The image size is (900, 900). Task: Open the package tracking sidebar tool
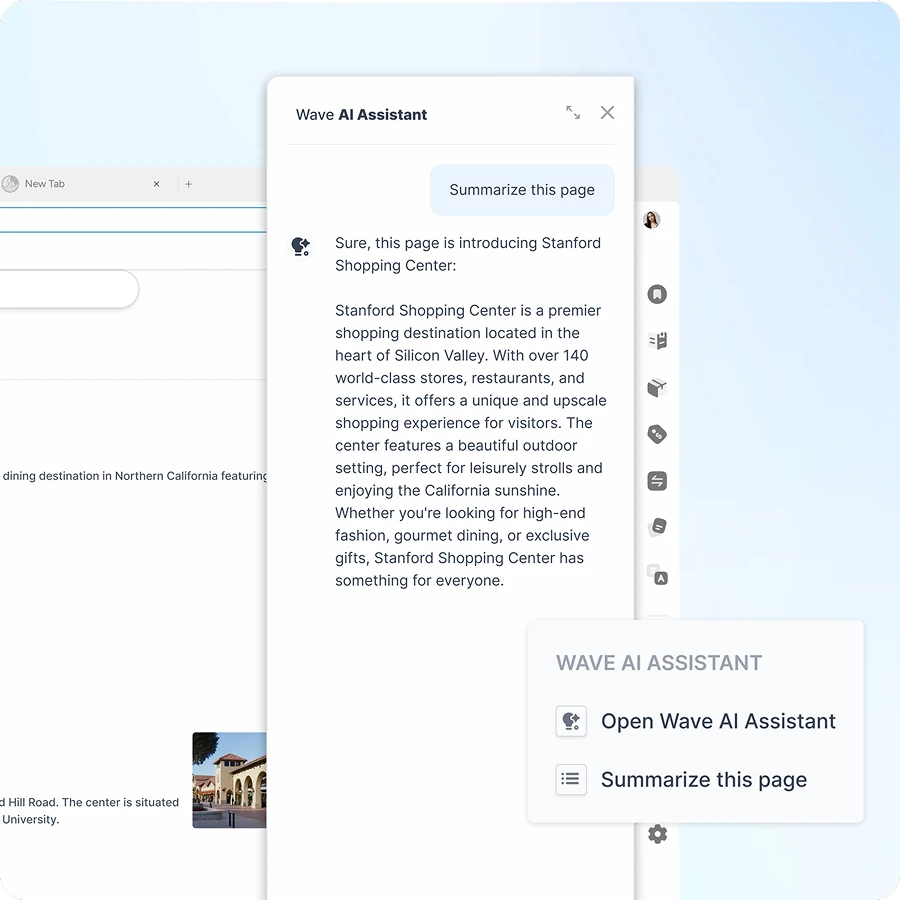[657, 387]
